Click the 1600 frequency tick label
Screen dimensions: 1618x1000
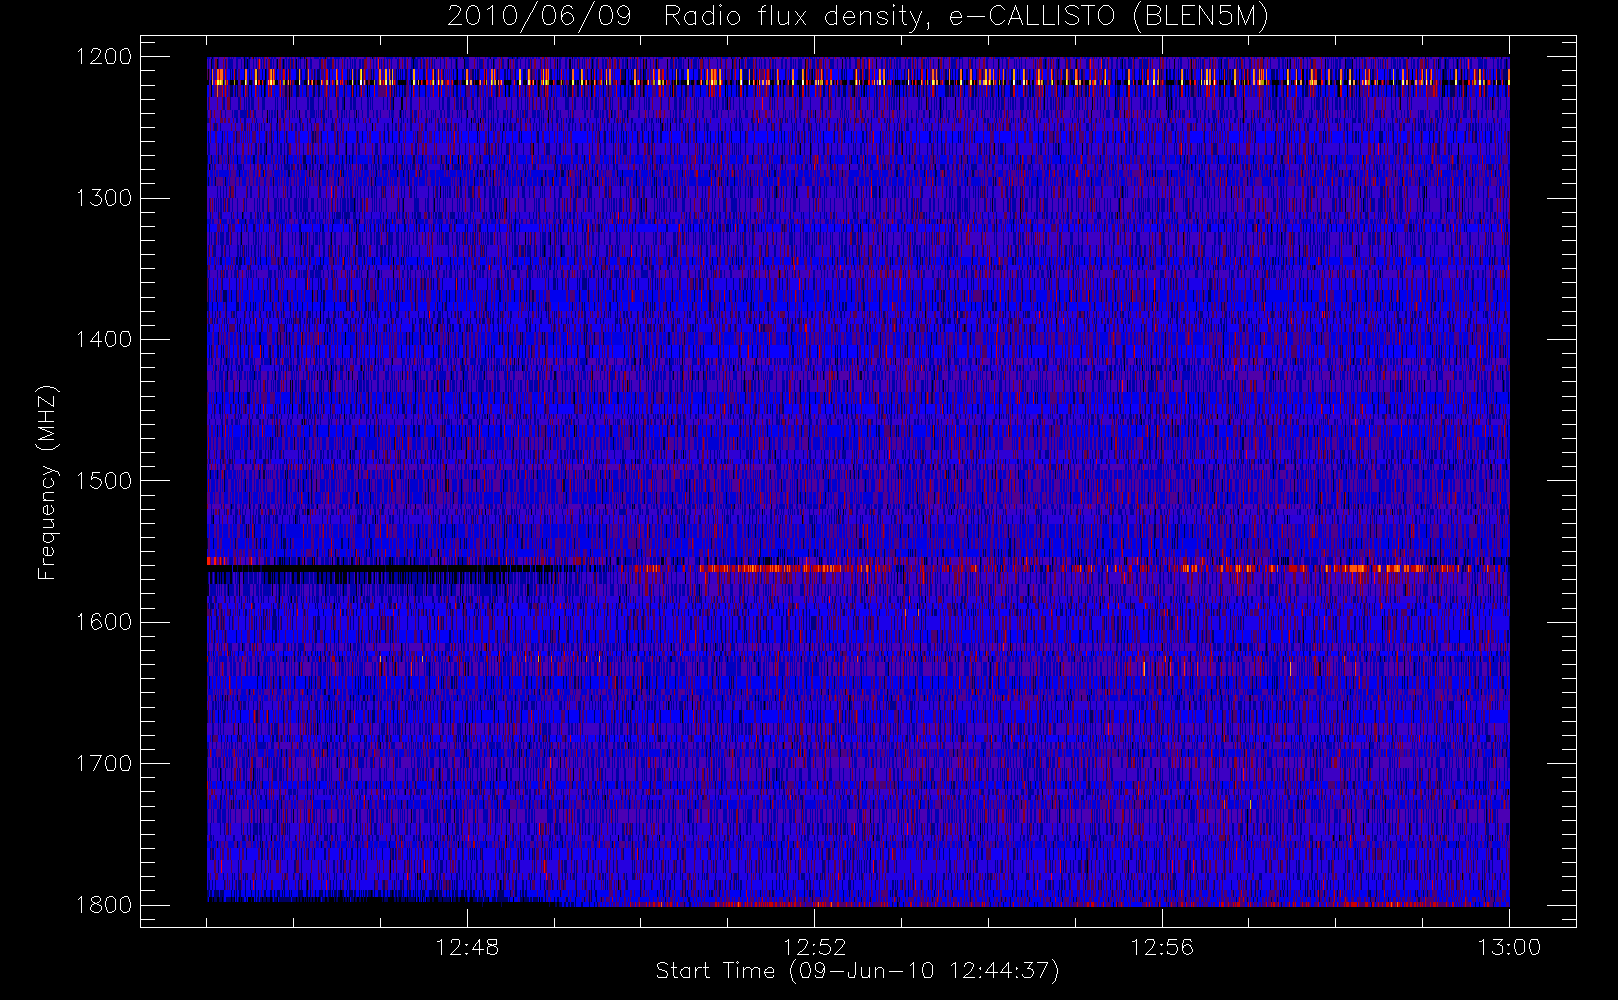coord(104,622)
